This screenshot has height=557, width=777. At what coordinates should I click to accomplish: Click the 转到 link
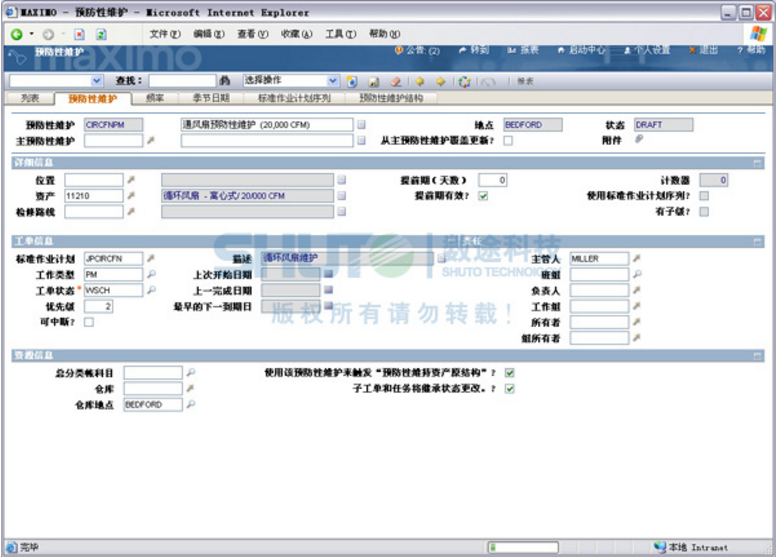474,50
